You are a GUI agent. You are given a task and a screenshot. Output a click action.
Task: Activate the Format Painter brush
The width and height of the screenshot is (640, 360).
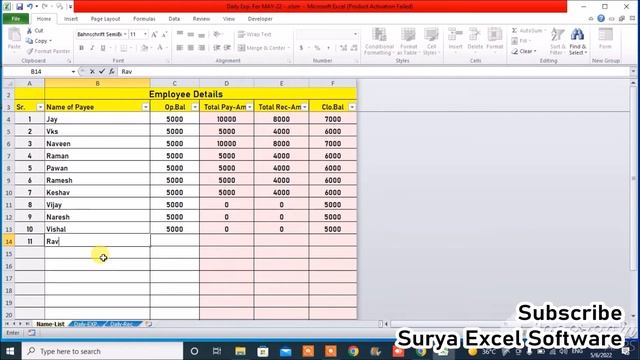(x=48, y=51)
